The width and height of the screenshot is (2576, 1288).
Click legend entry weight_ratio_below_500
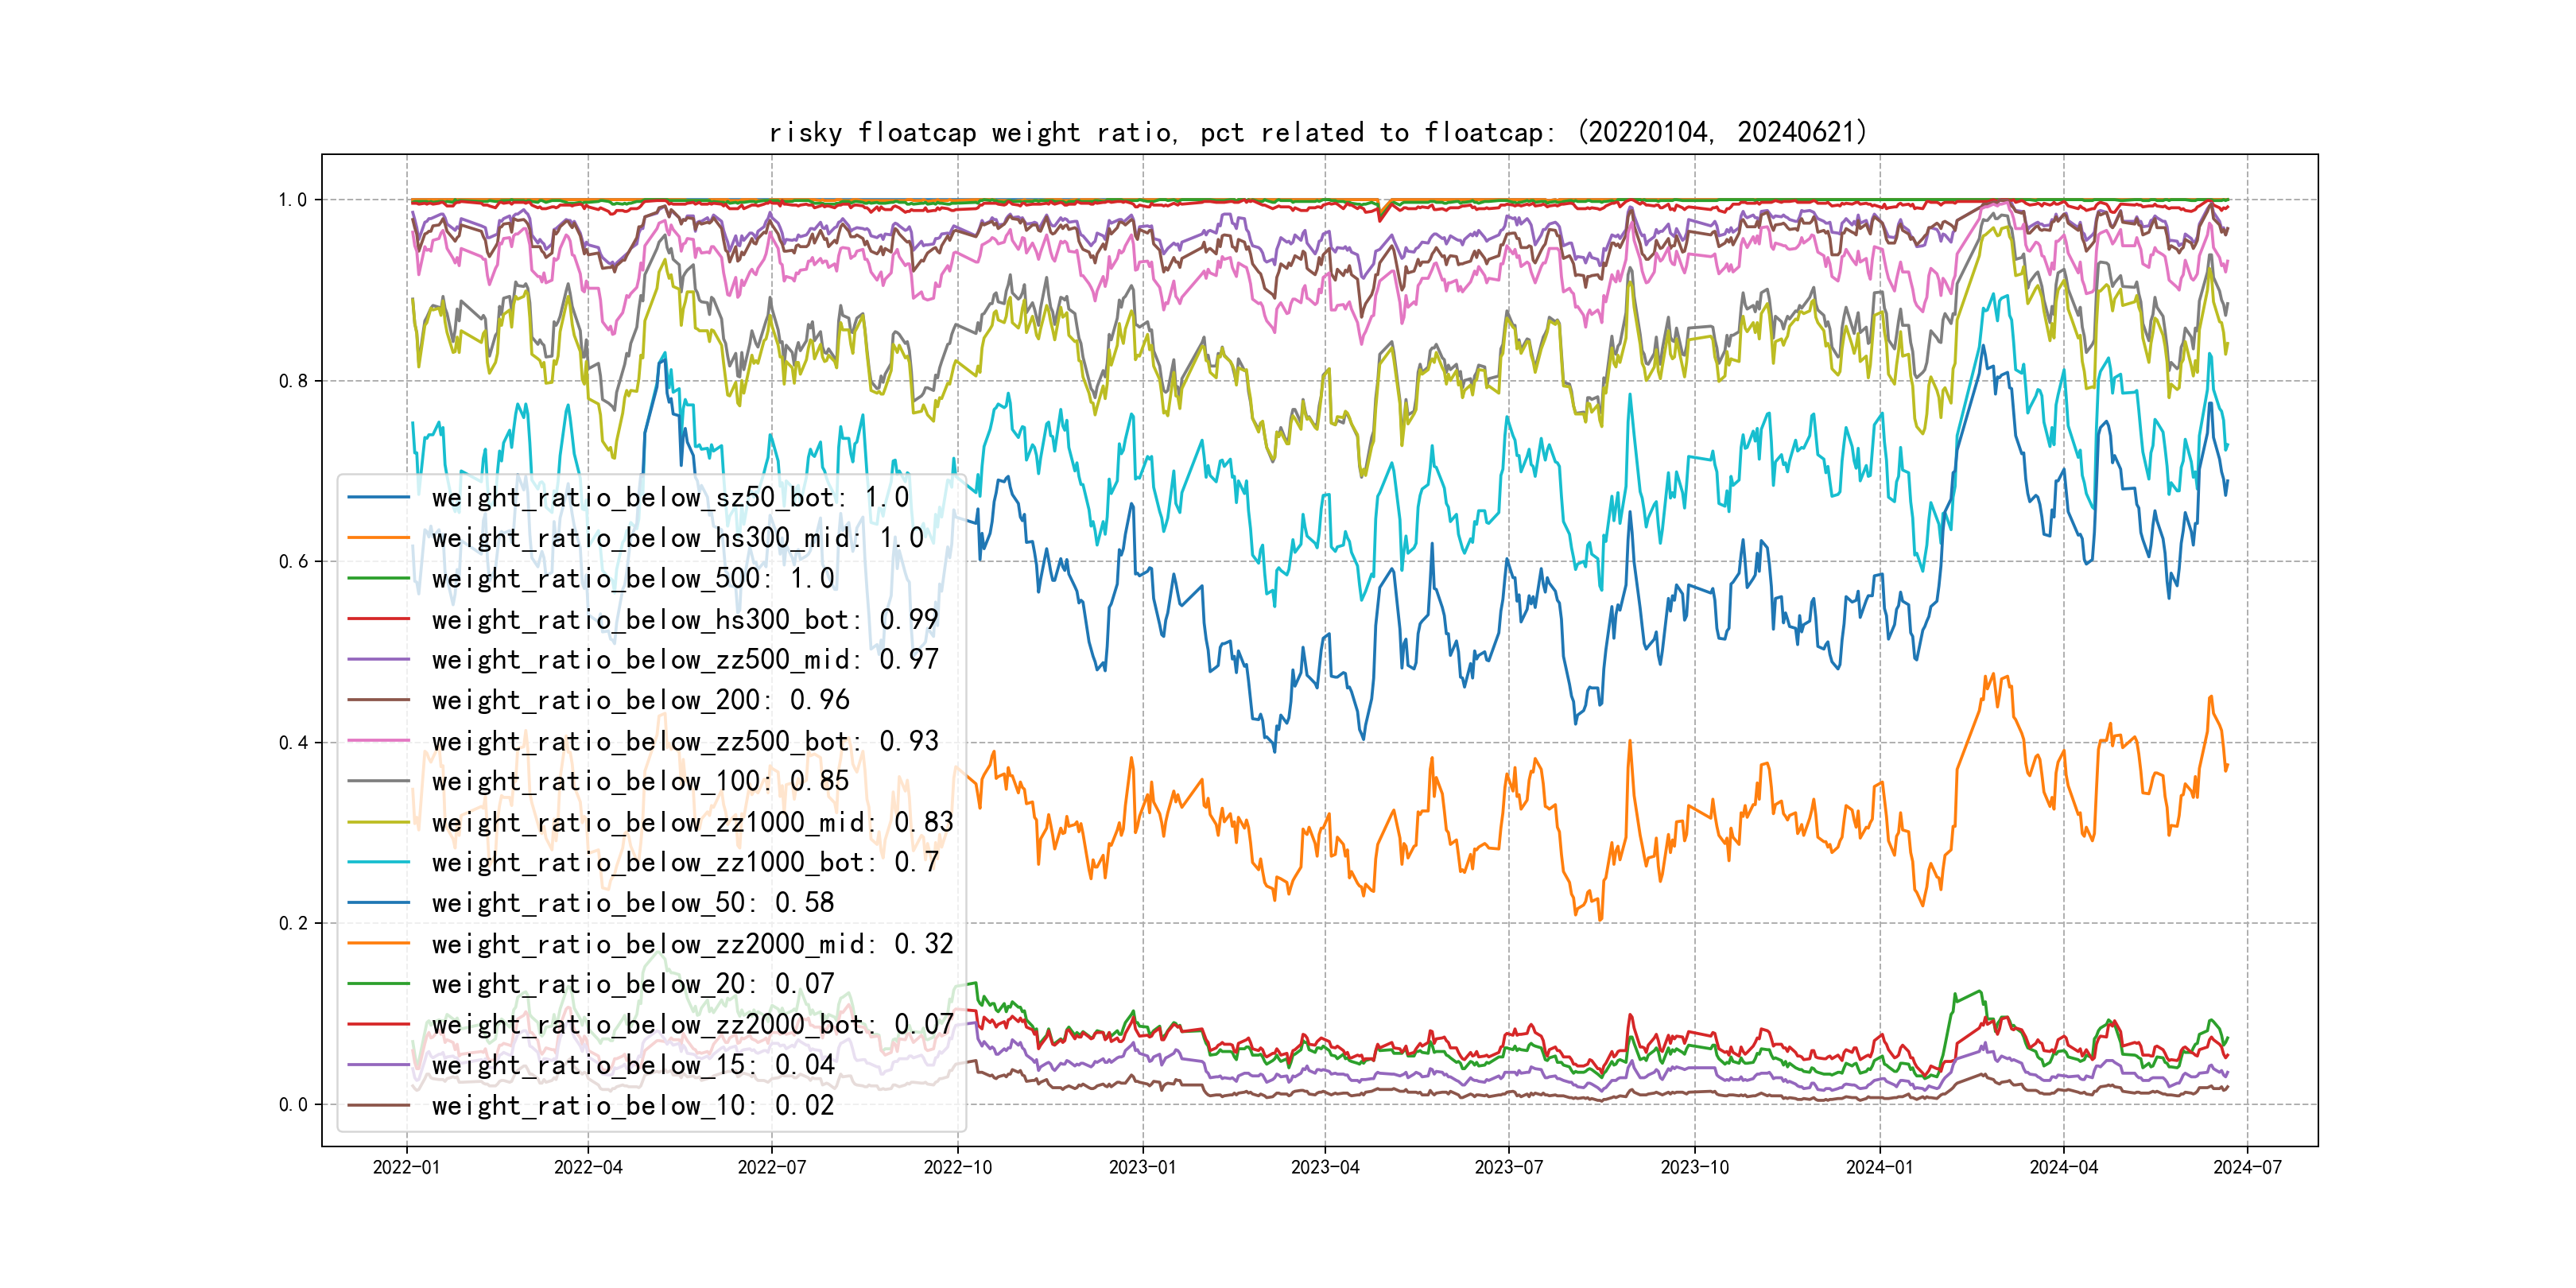tap(632, 578)
